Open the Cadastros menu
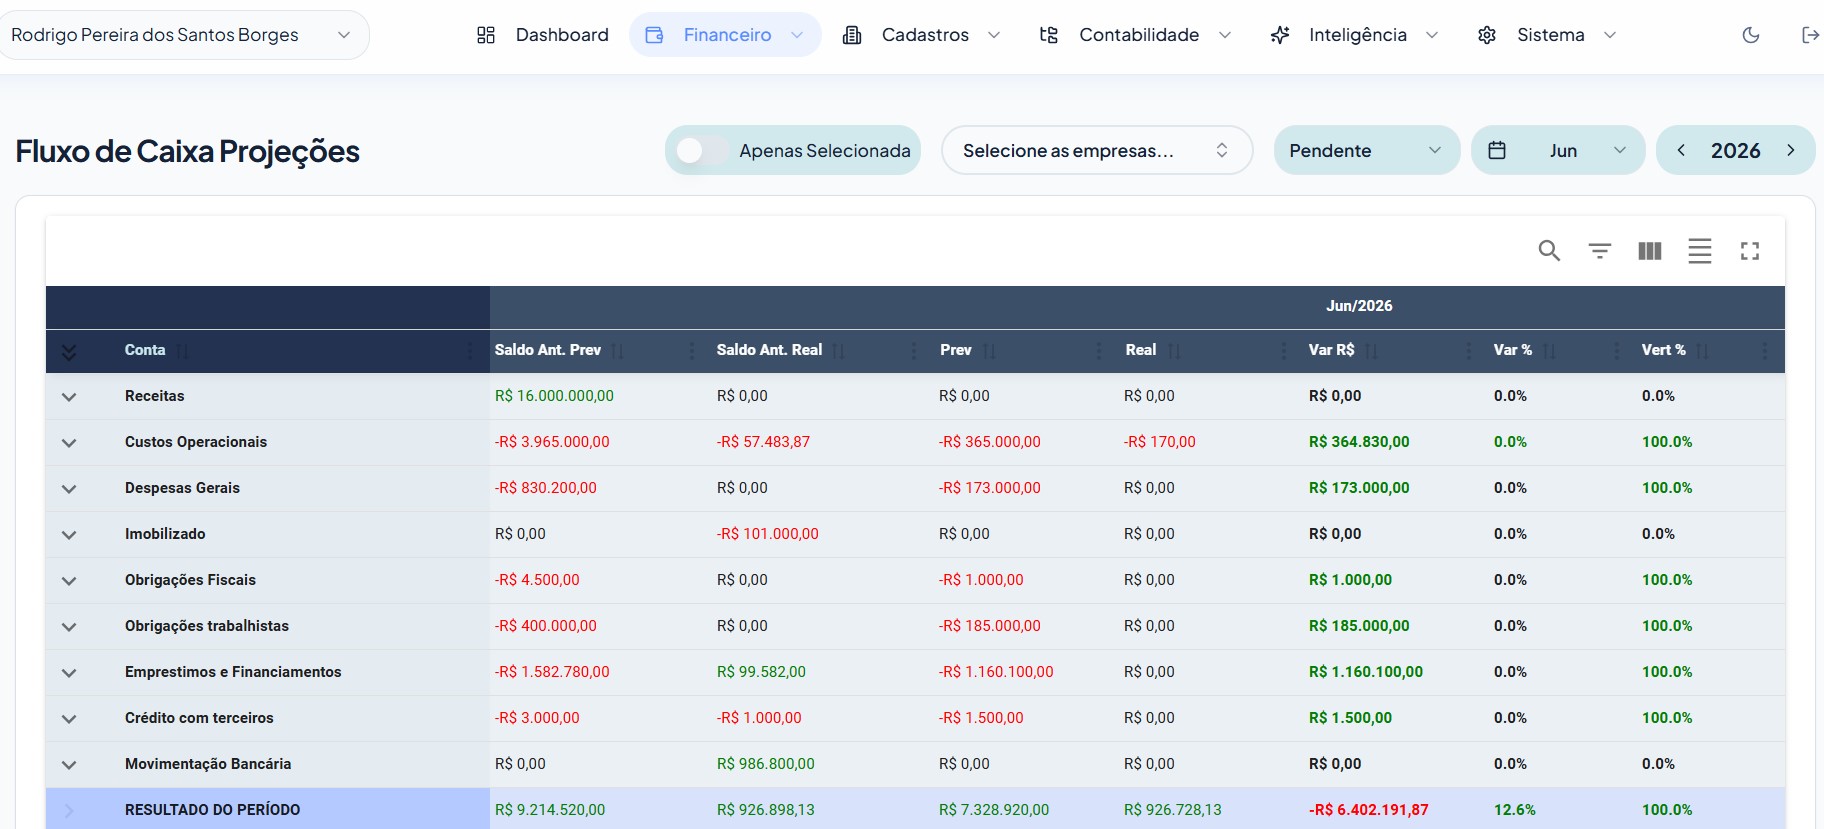 921,35
